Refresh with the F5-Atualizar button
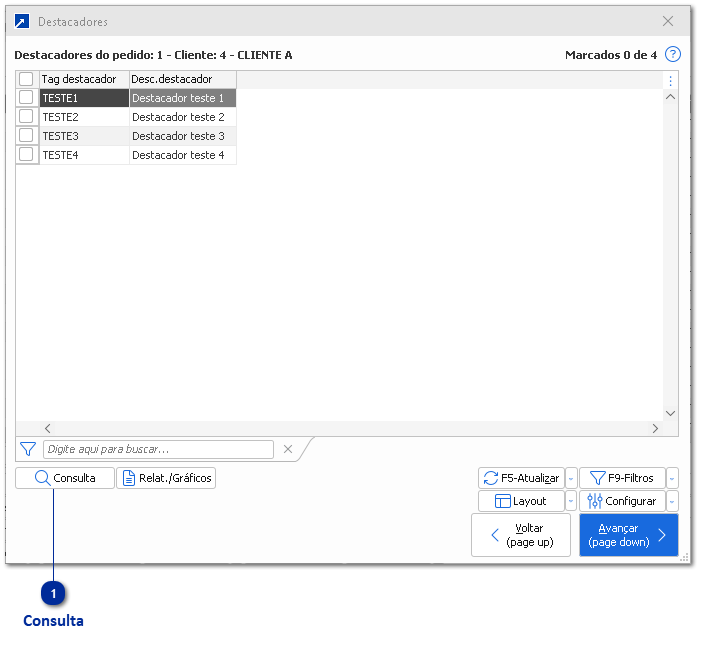This screenshot has width=714, height=647. [x=521, y=478]
